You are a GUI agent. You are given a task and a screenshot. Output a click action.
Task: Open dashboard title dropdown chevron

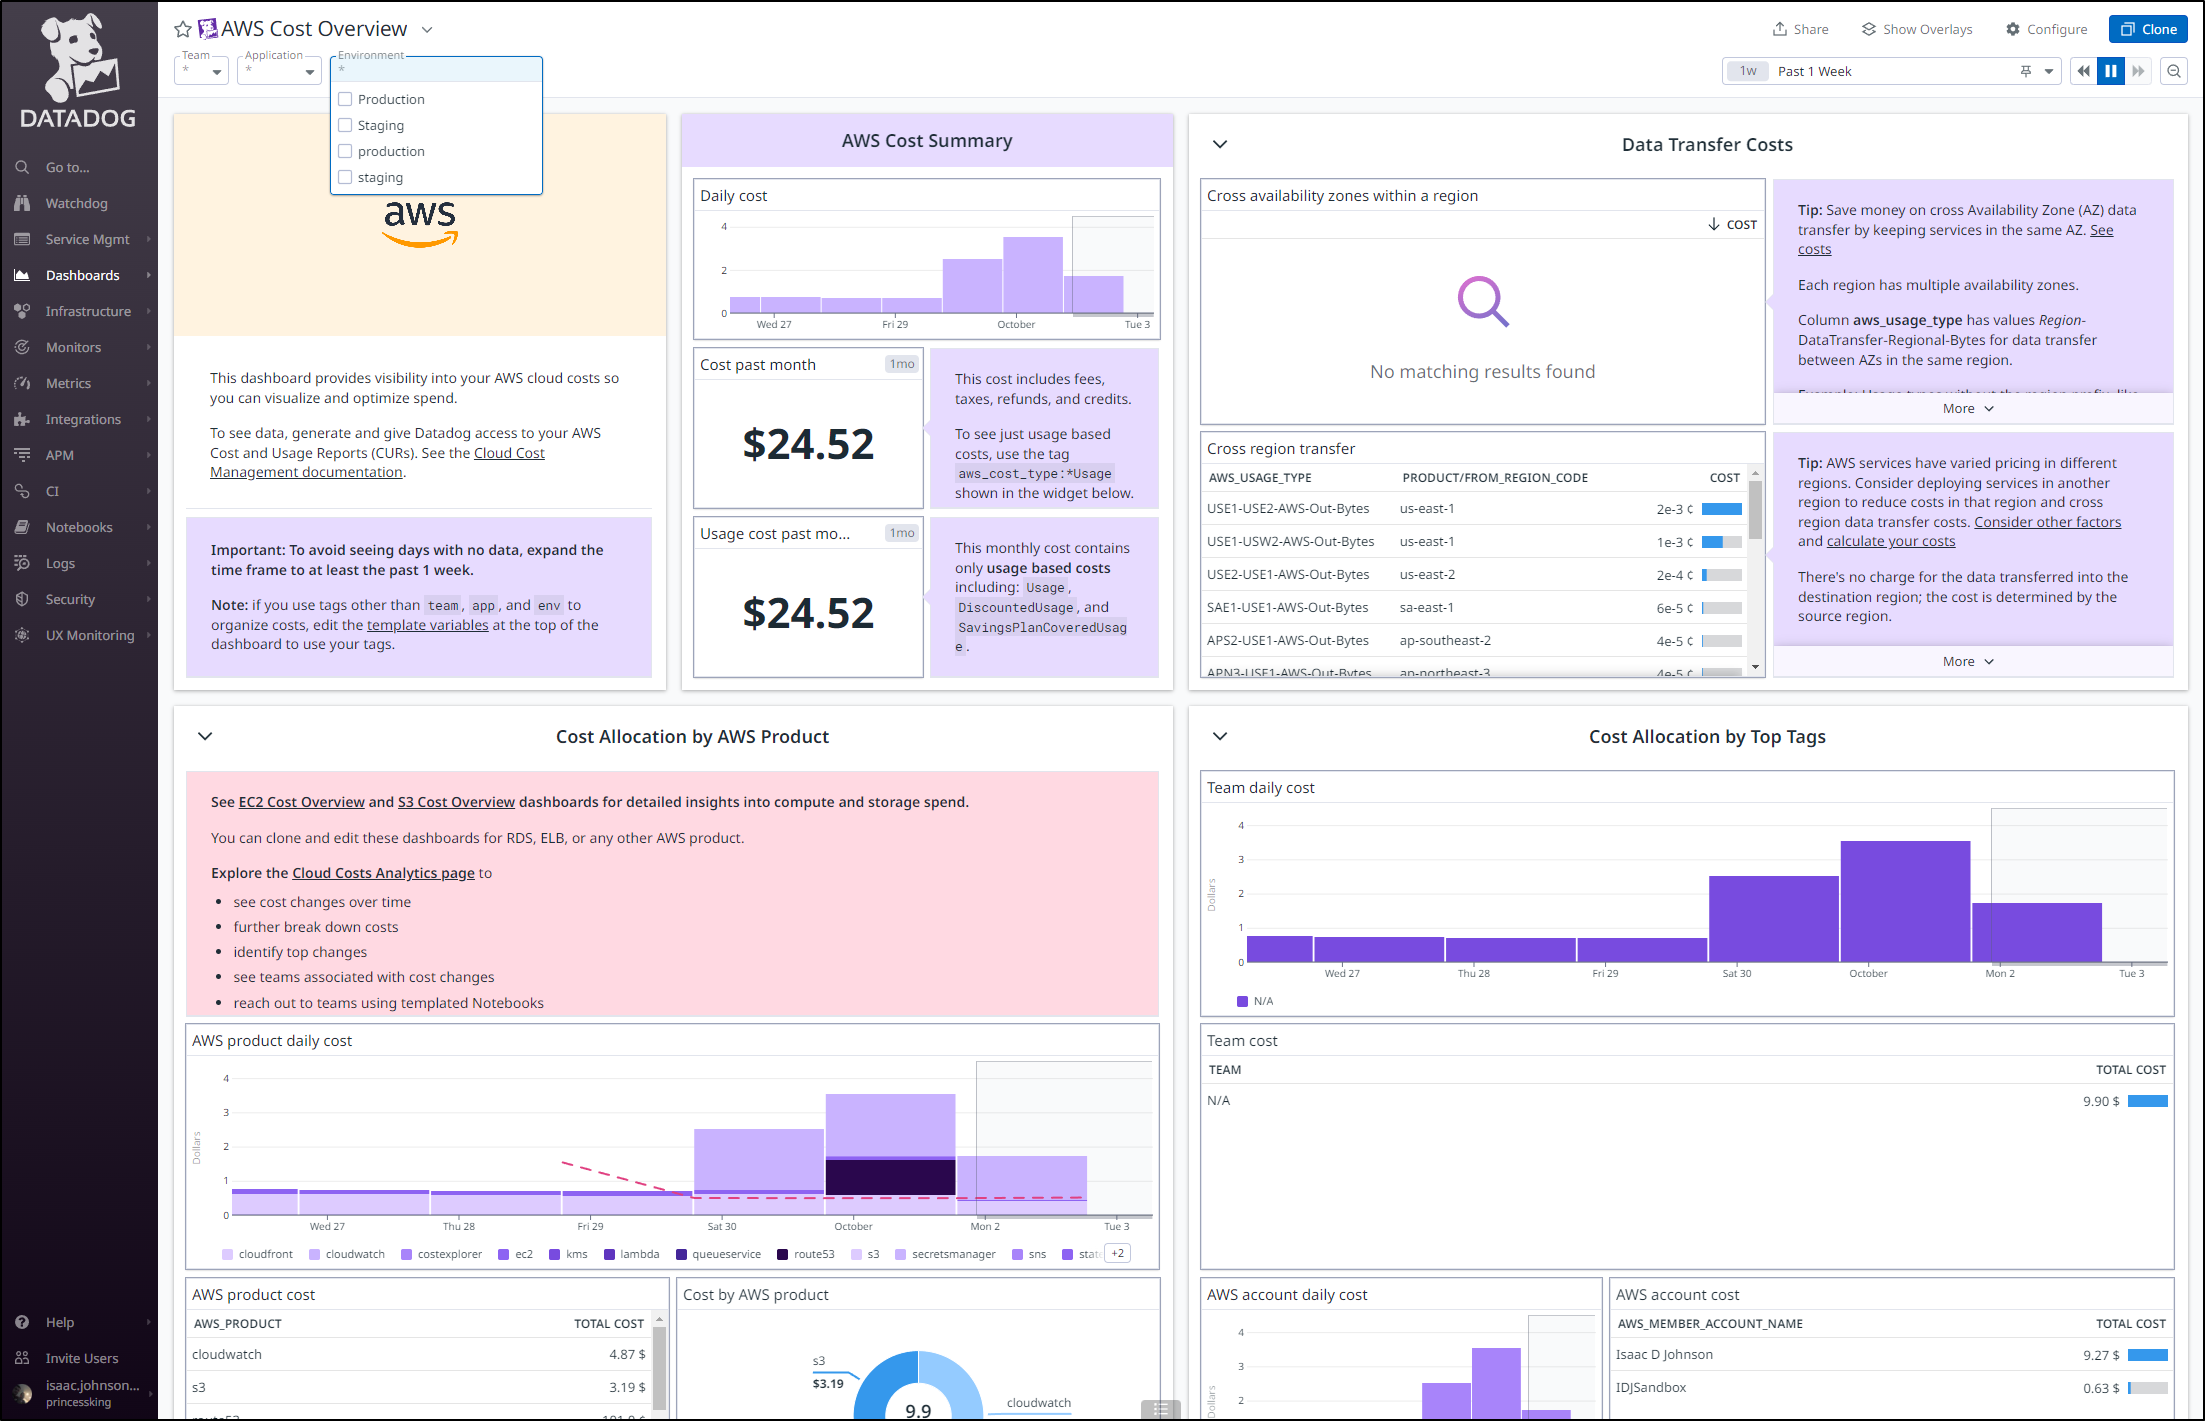427,29
